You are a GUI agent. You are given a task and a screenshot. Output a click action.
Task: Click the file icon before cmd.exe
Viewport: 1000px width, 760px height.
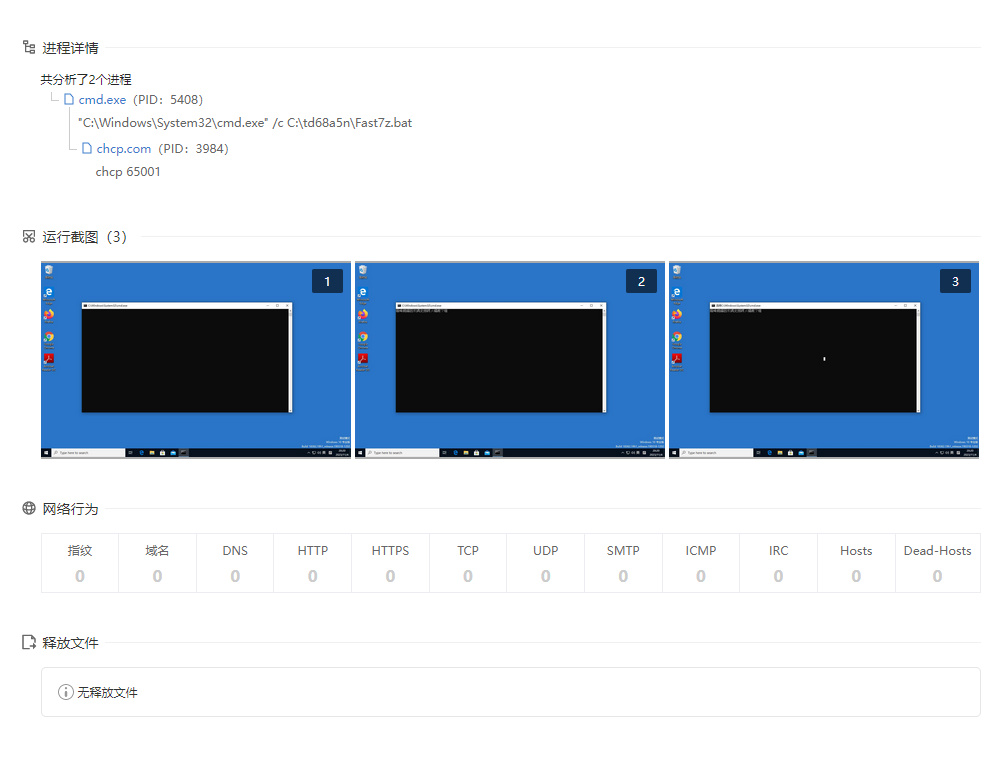coord(69,100)
